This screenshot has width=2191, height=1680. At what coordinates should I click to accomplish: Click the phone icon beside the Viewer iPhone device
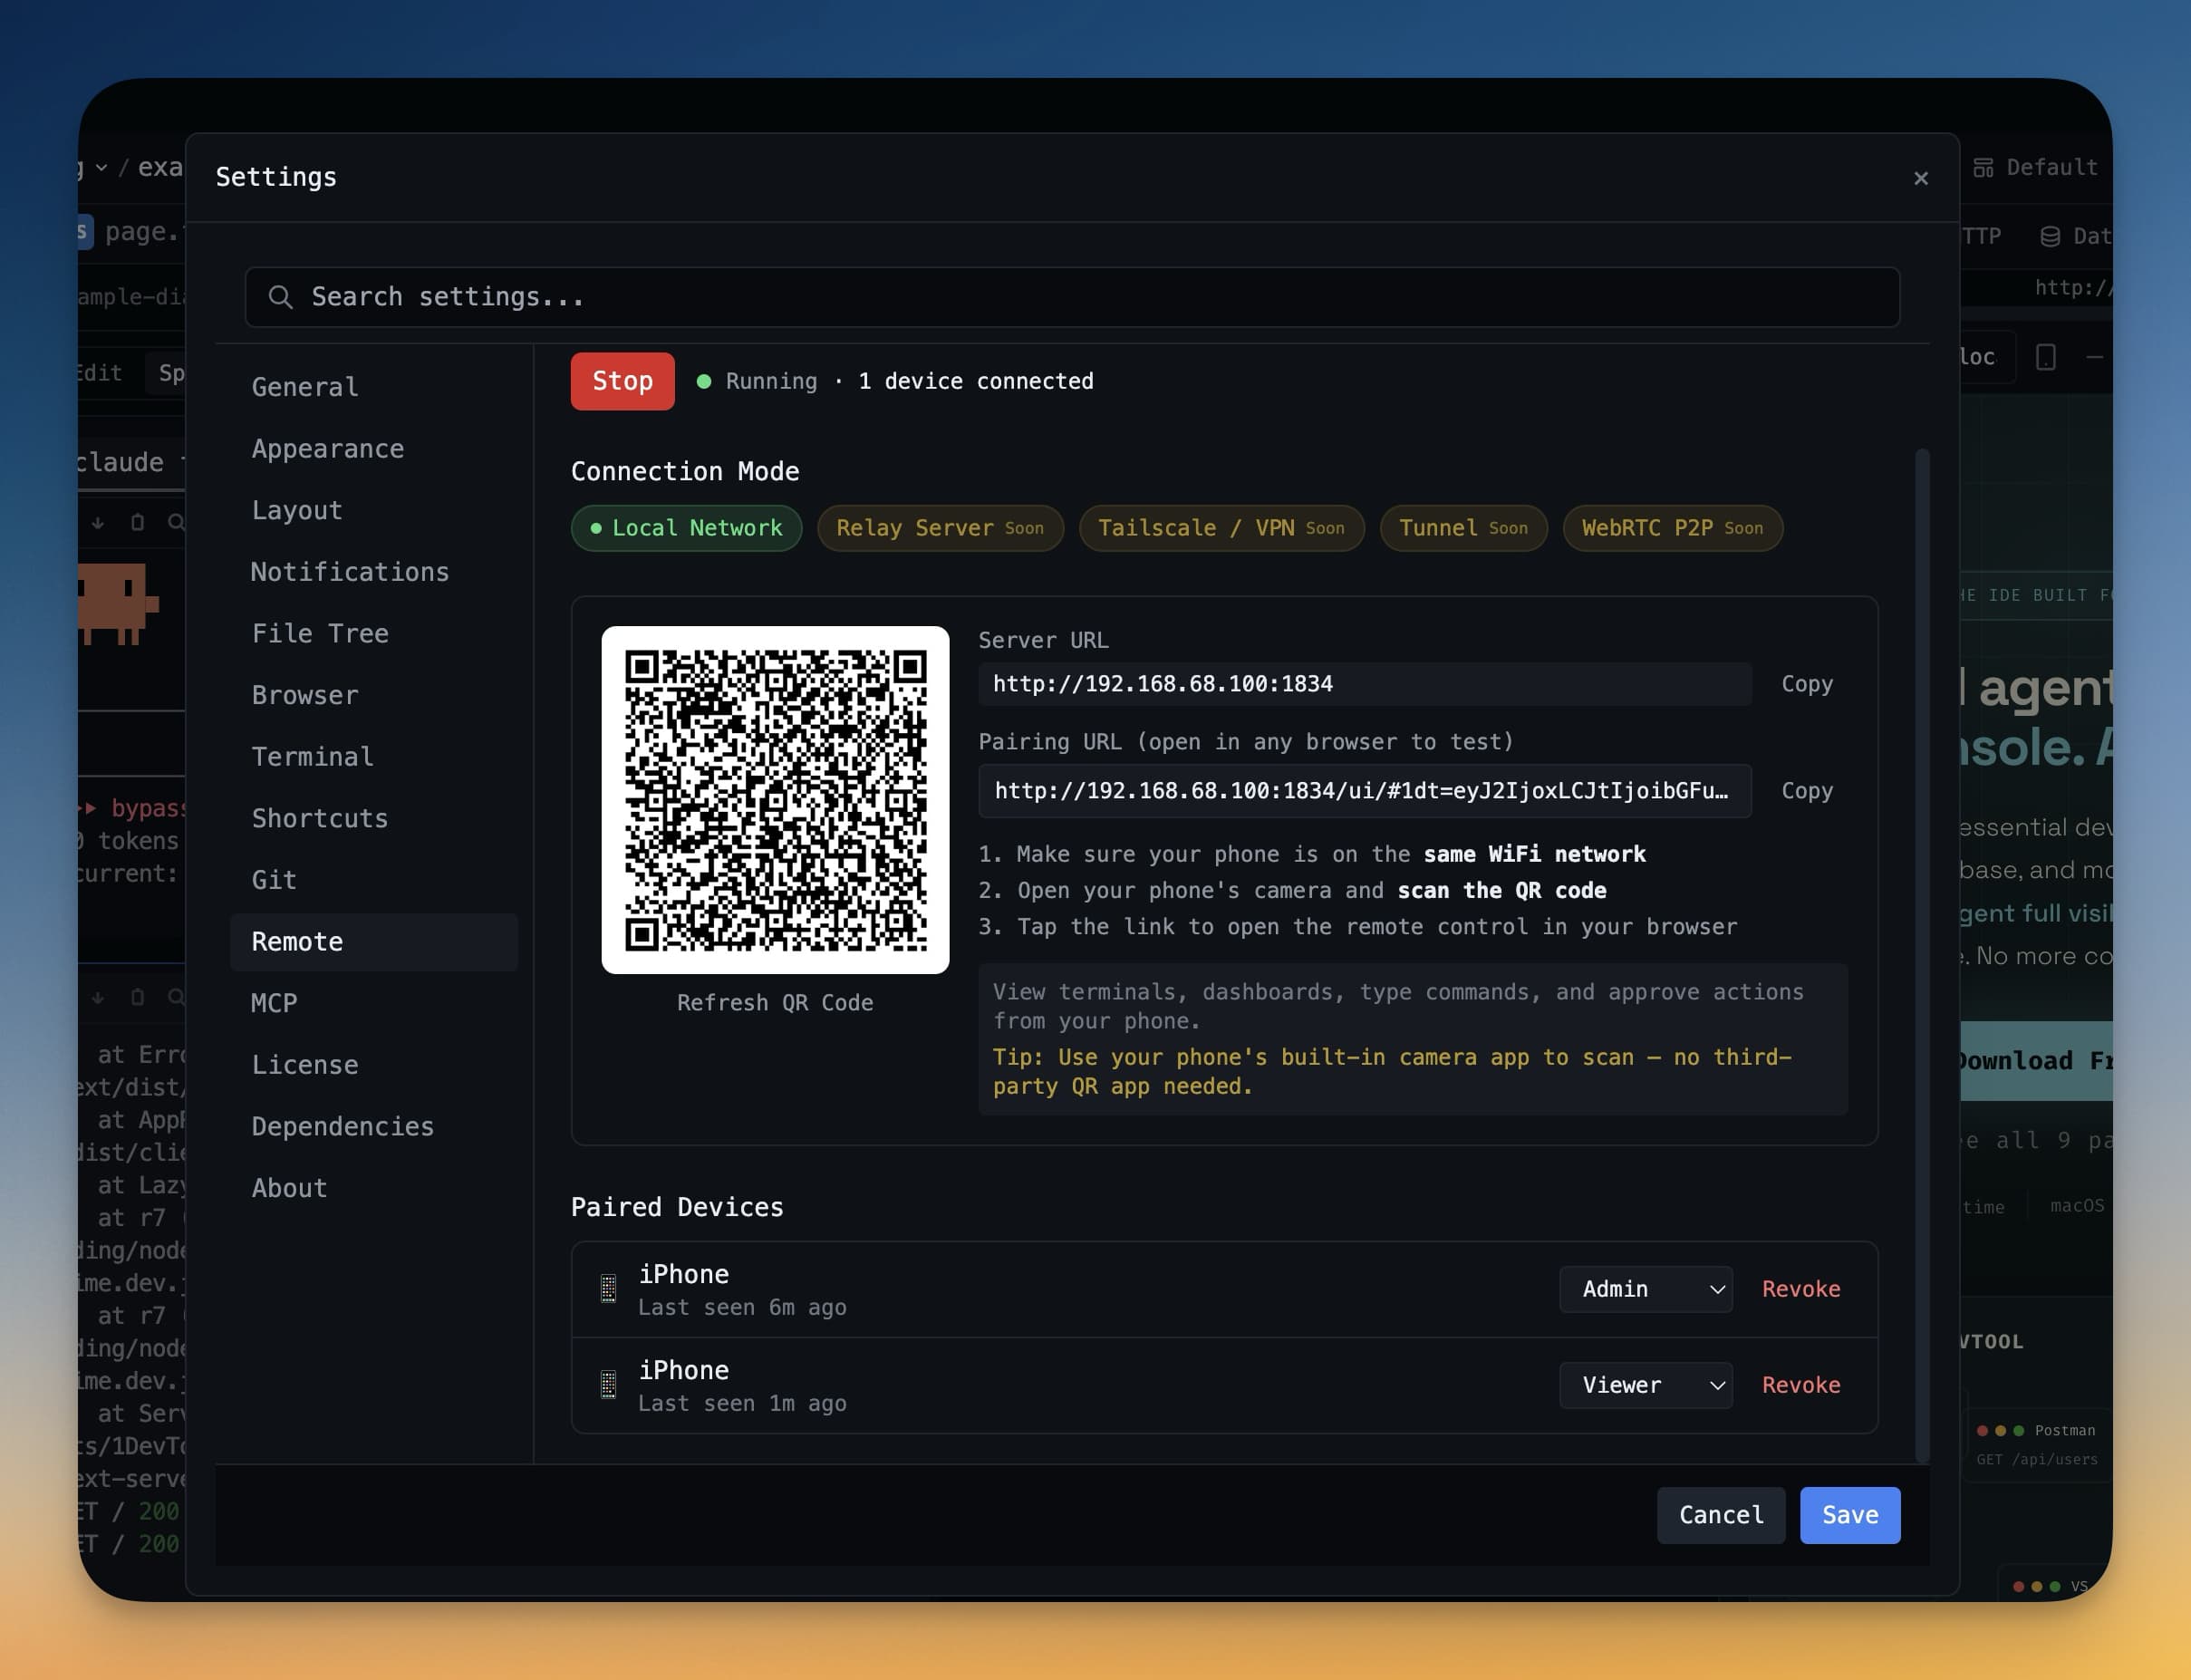tap(607, 1385)
